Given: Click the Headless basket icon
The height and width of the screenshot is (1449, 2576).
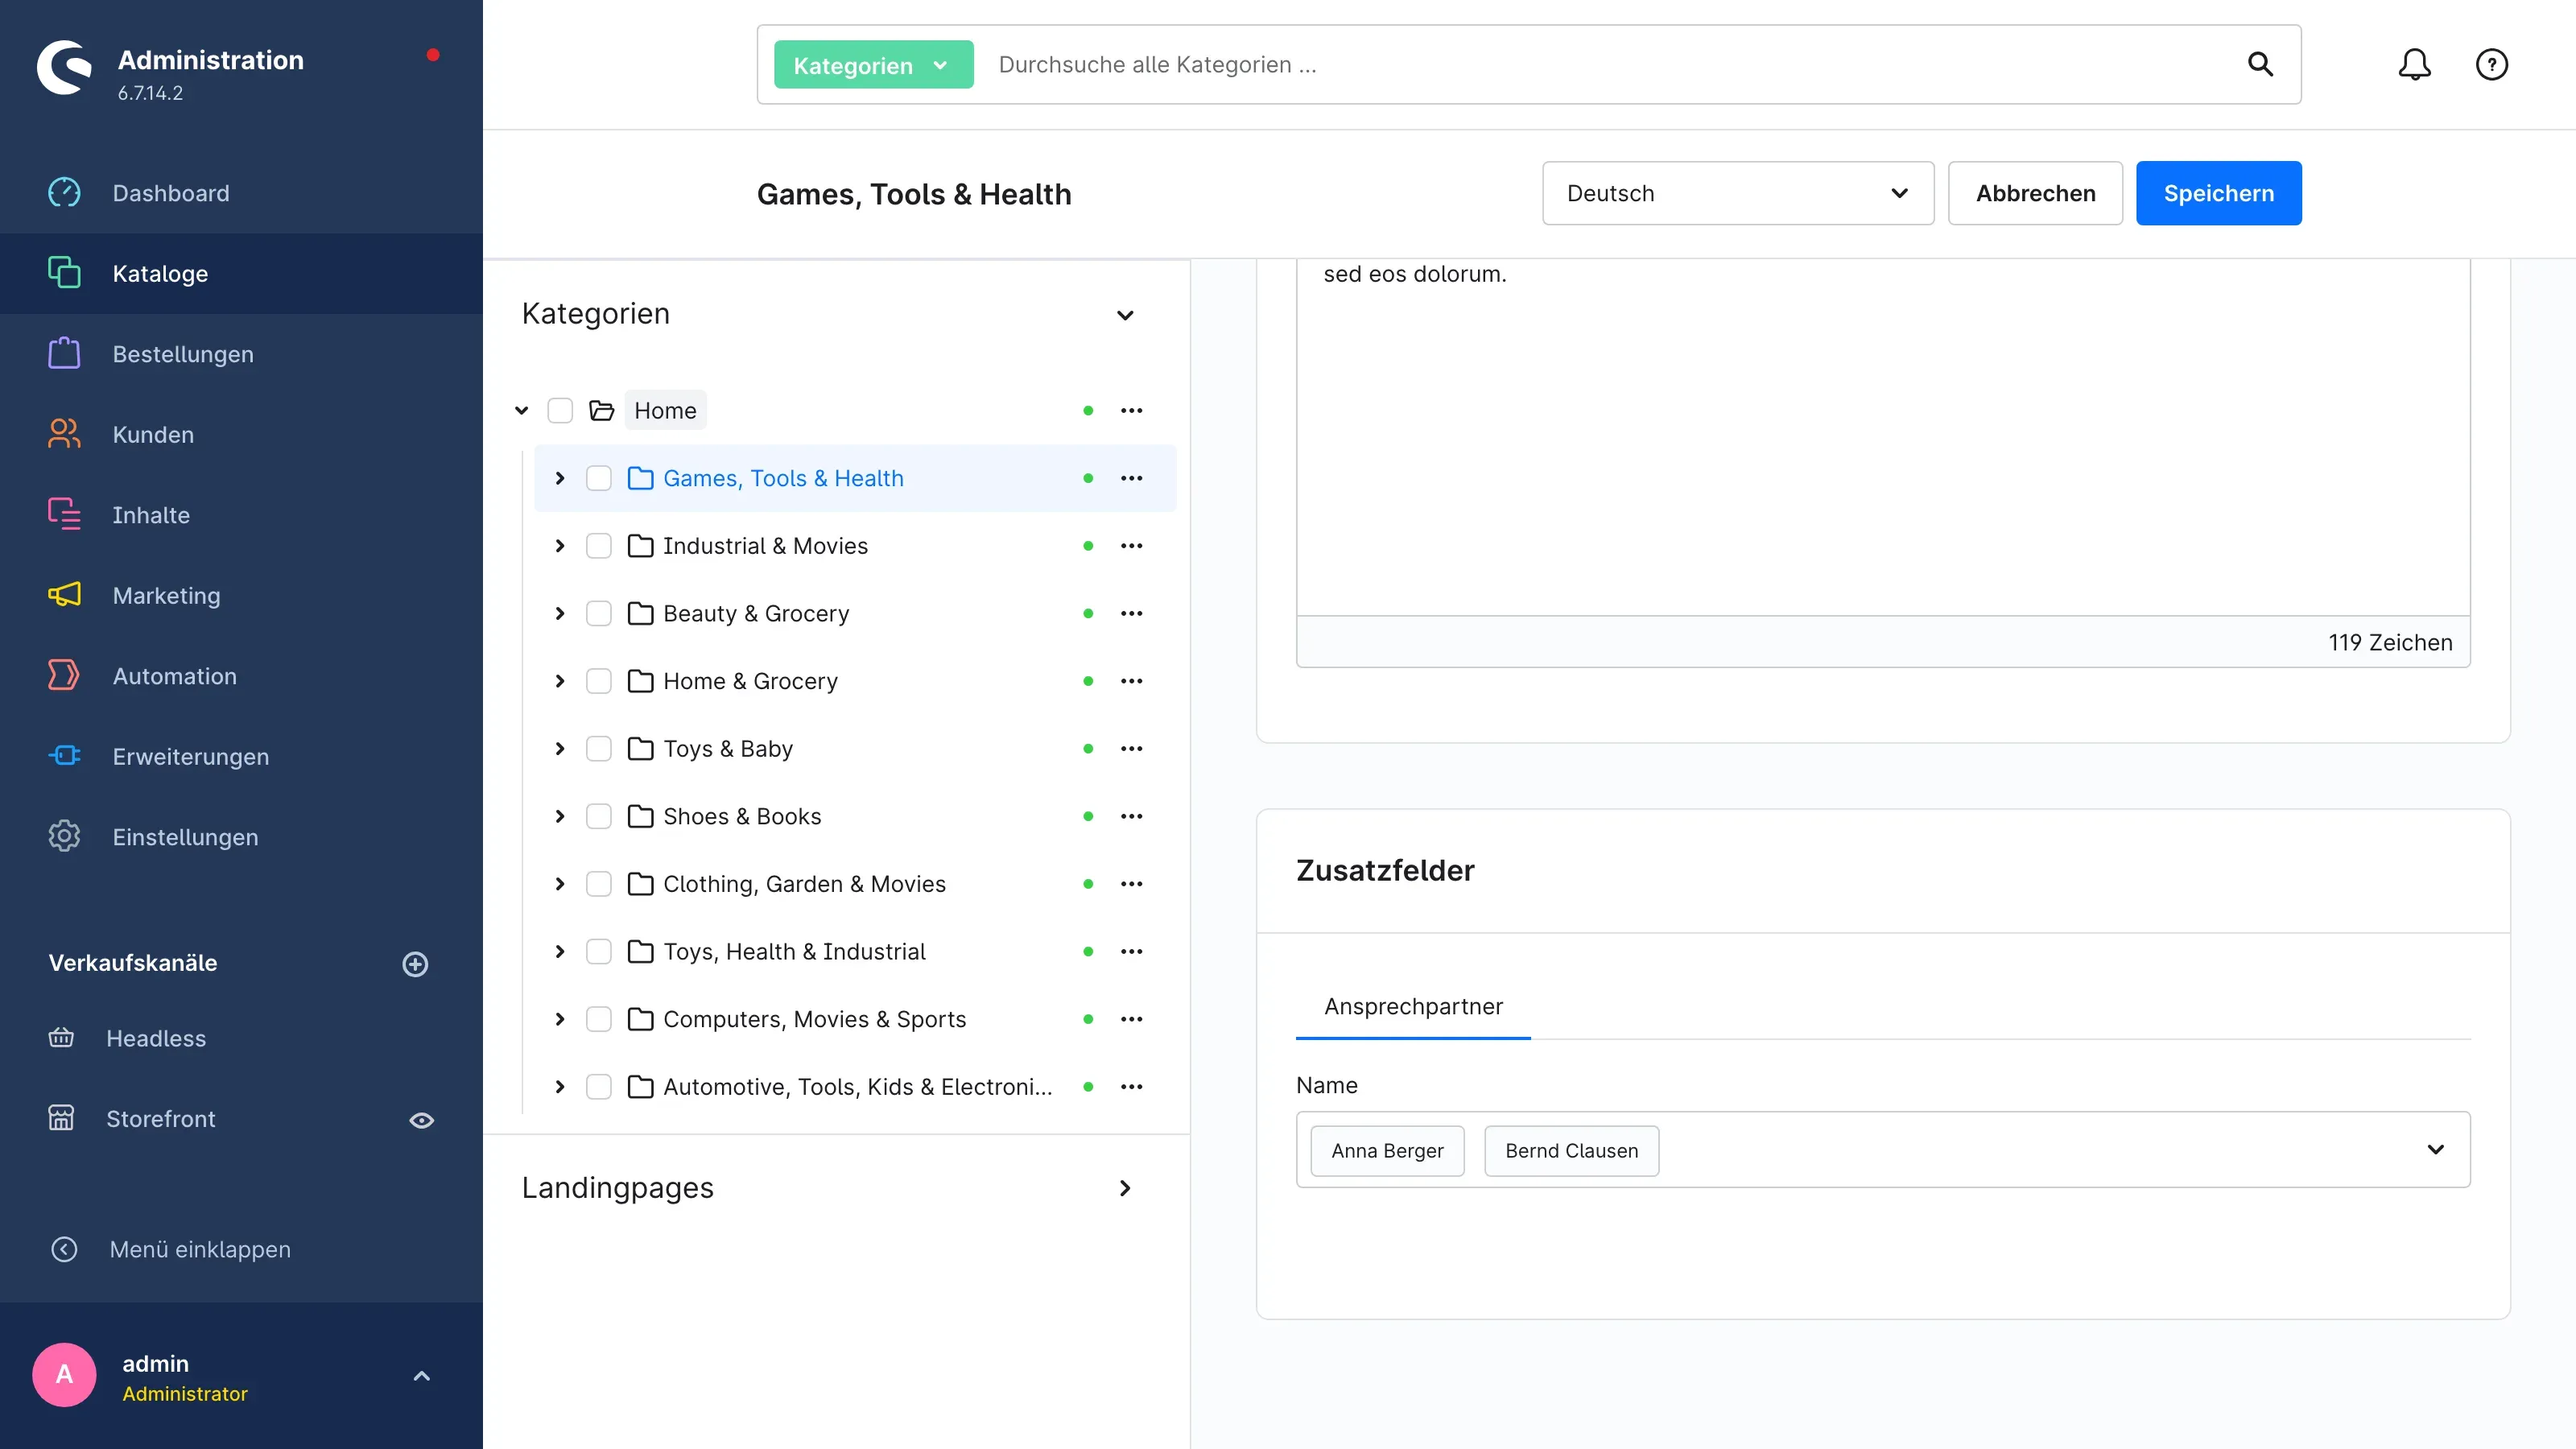Looking at the screenshot, I should pos(61,1037).
